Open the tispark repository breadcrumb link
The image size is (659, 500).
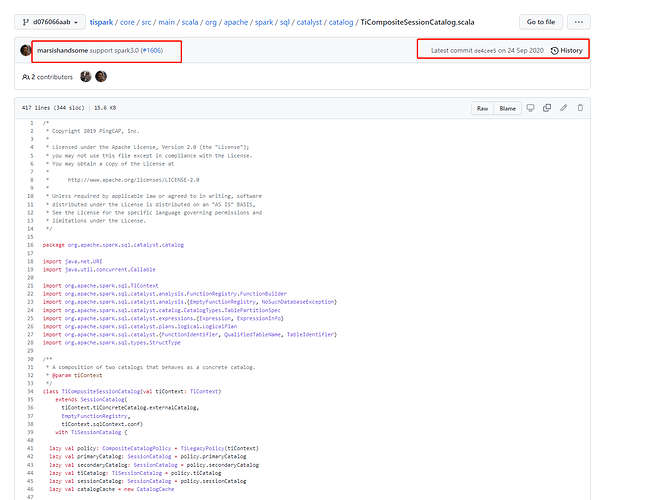[x=101, y=22]
